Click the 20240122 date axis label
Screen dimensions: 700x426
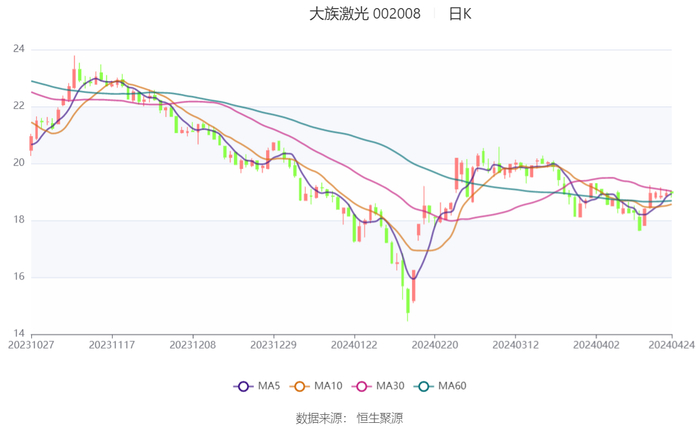click(353, 344)
